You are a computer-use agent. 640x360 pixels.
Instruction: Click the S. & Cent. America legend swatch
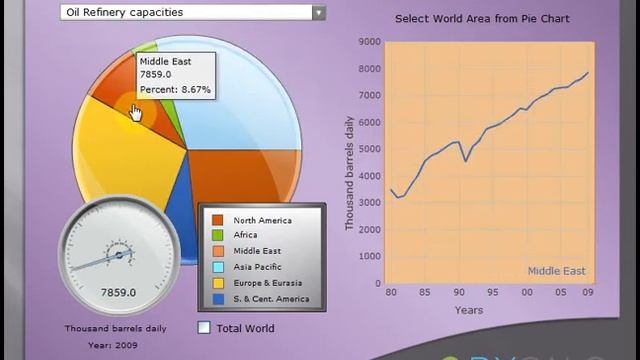coord(218,299)
